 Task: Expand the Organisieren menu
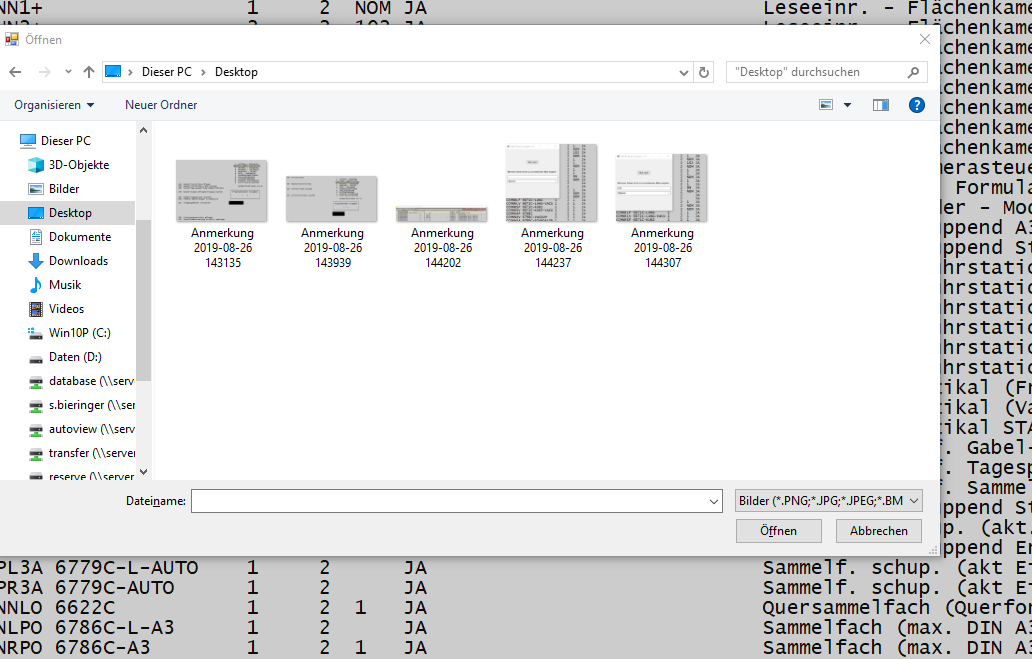[x=54, y=105]
